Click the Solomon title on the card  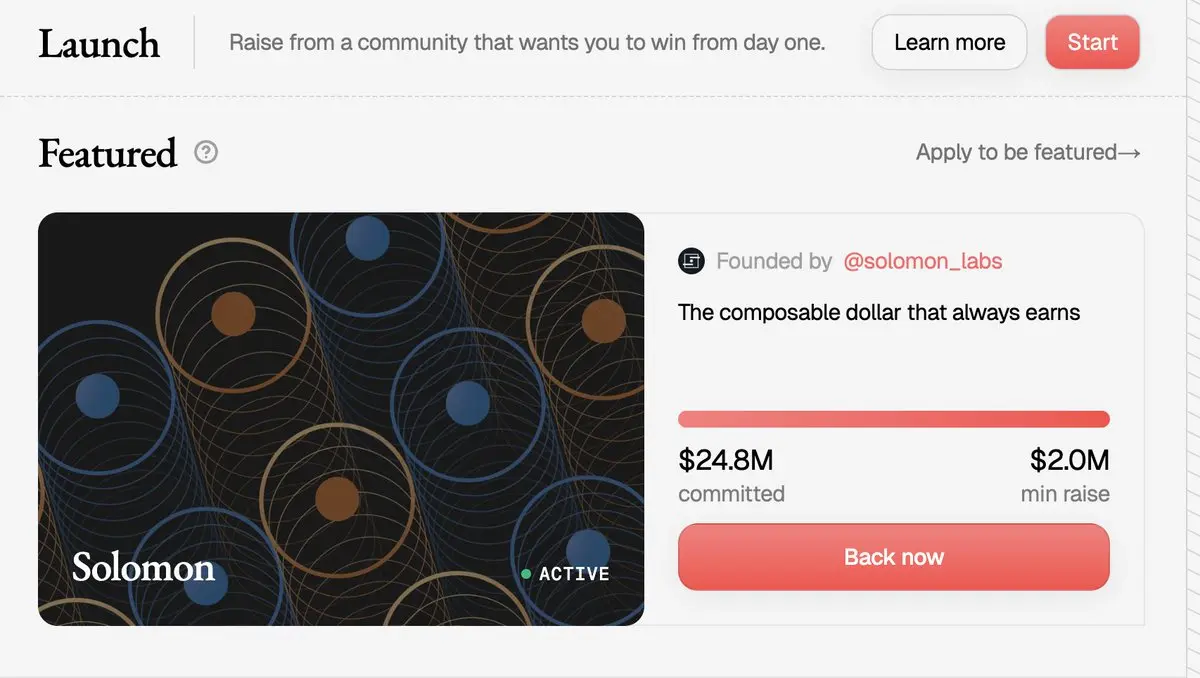143,568
